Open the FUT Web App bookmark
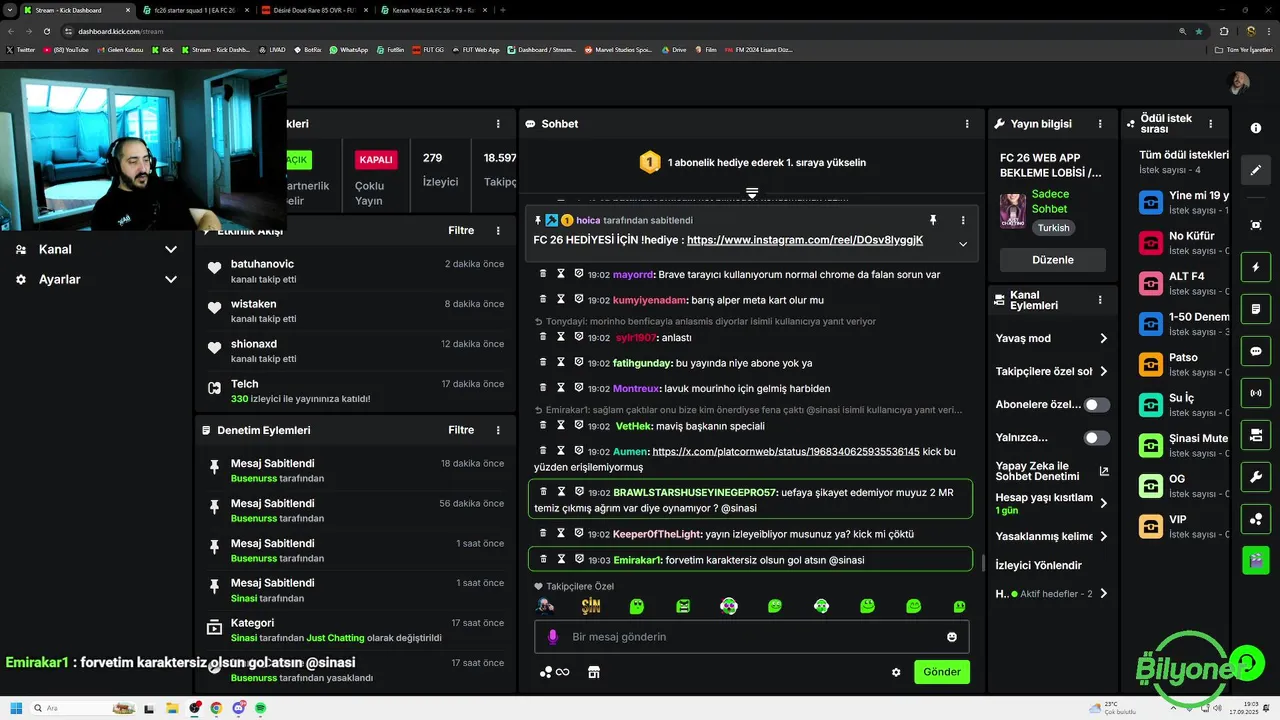Viewport: 1280px width, 720px height. click(x=474, y=49)
